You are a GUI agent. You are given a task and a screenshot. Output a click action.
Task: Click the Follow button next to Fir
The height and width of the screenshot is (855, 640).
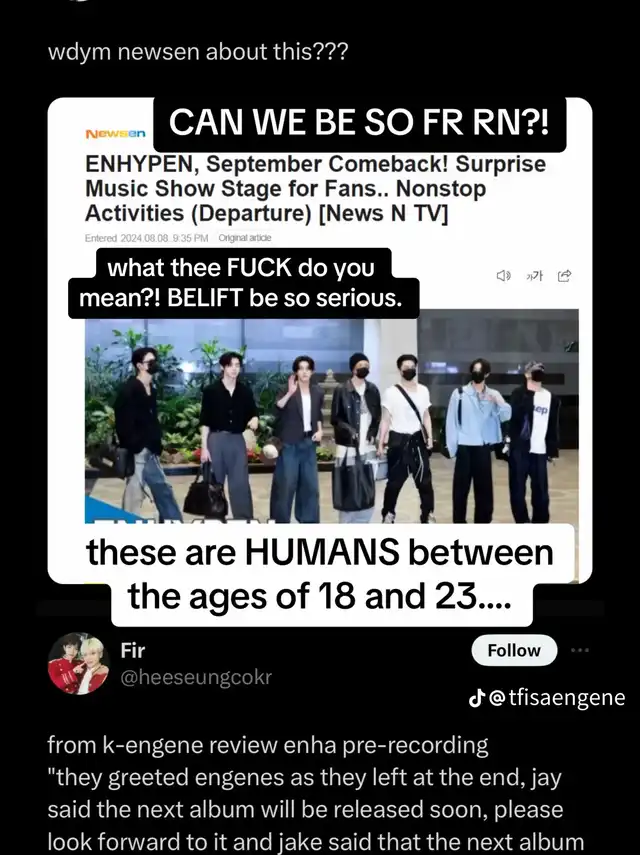coord(514,651)
